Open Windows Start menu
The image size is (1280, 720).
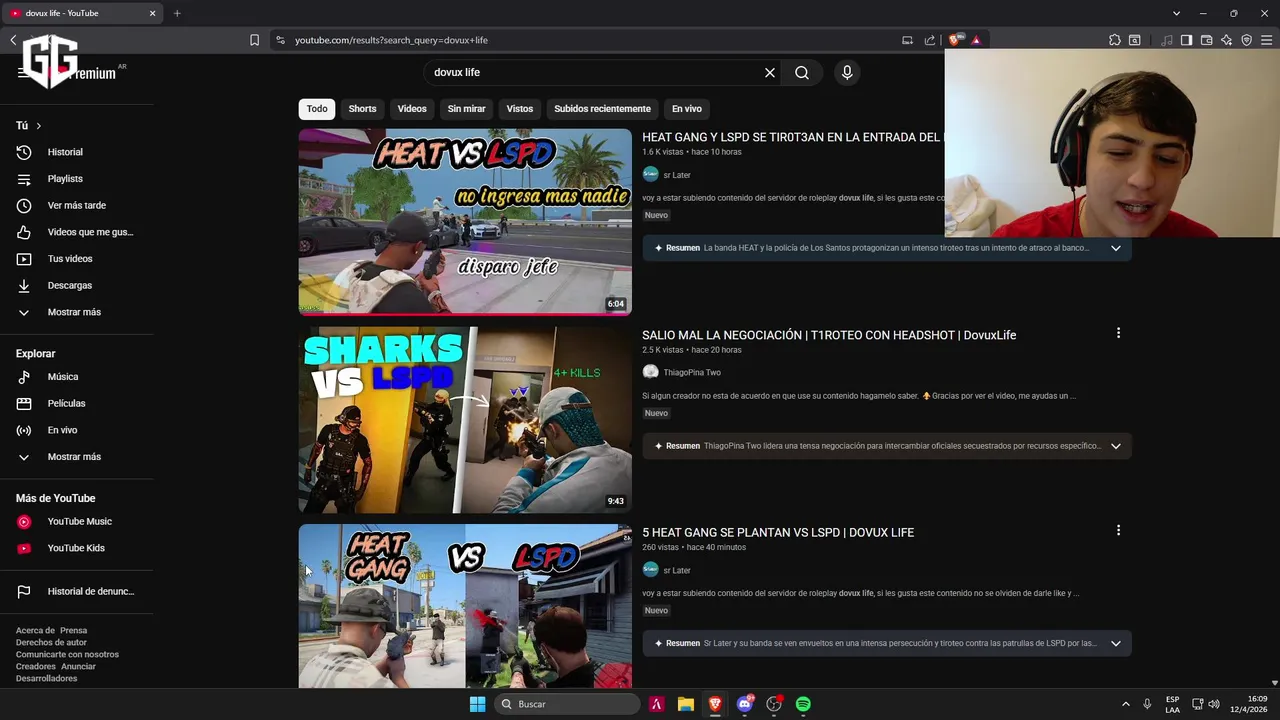[477, 704]
